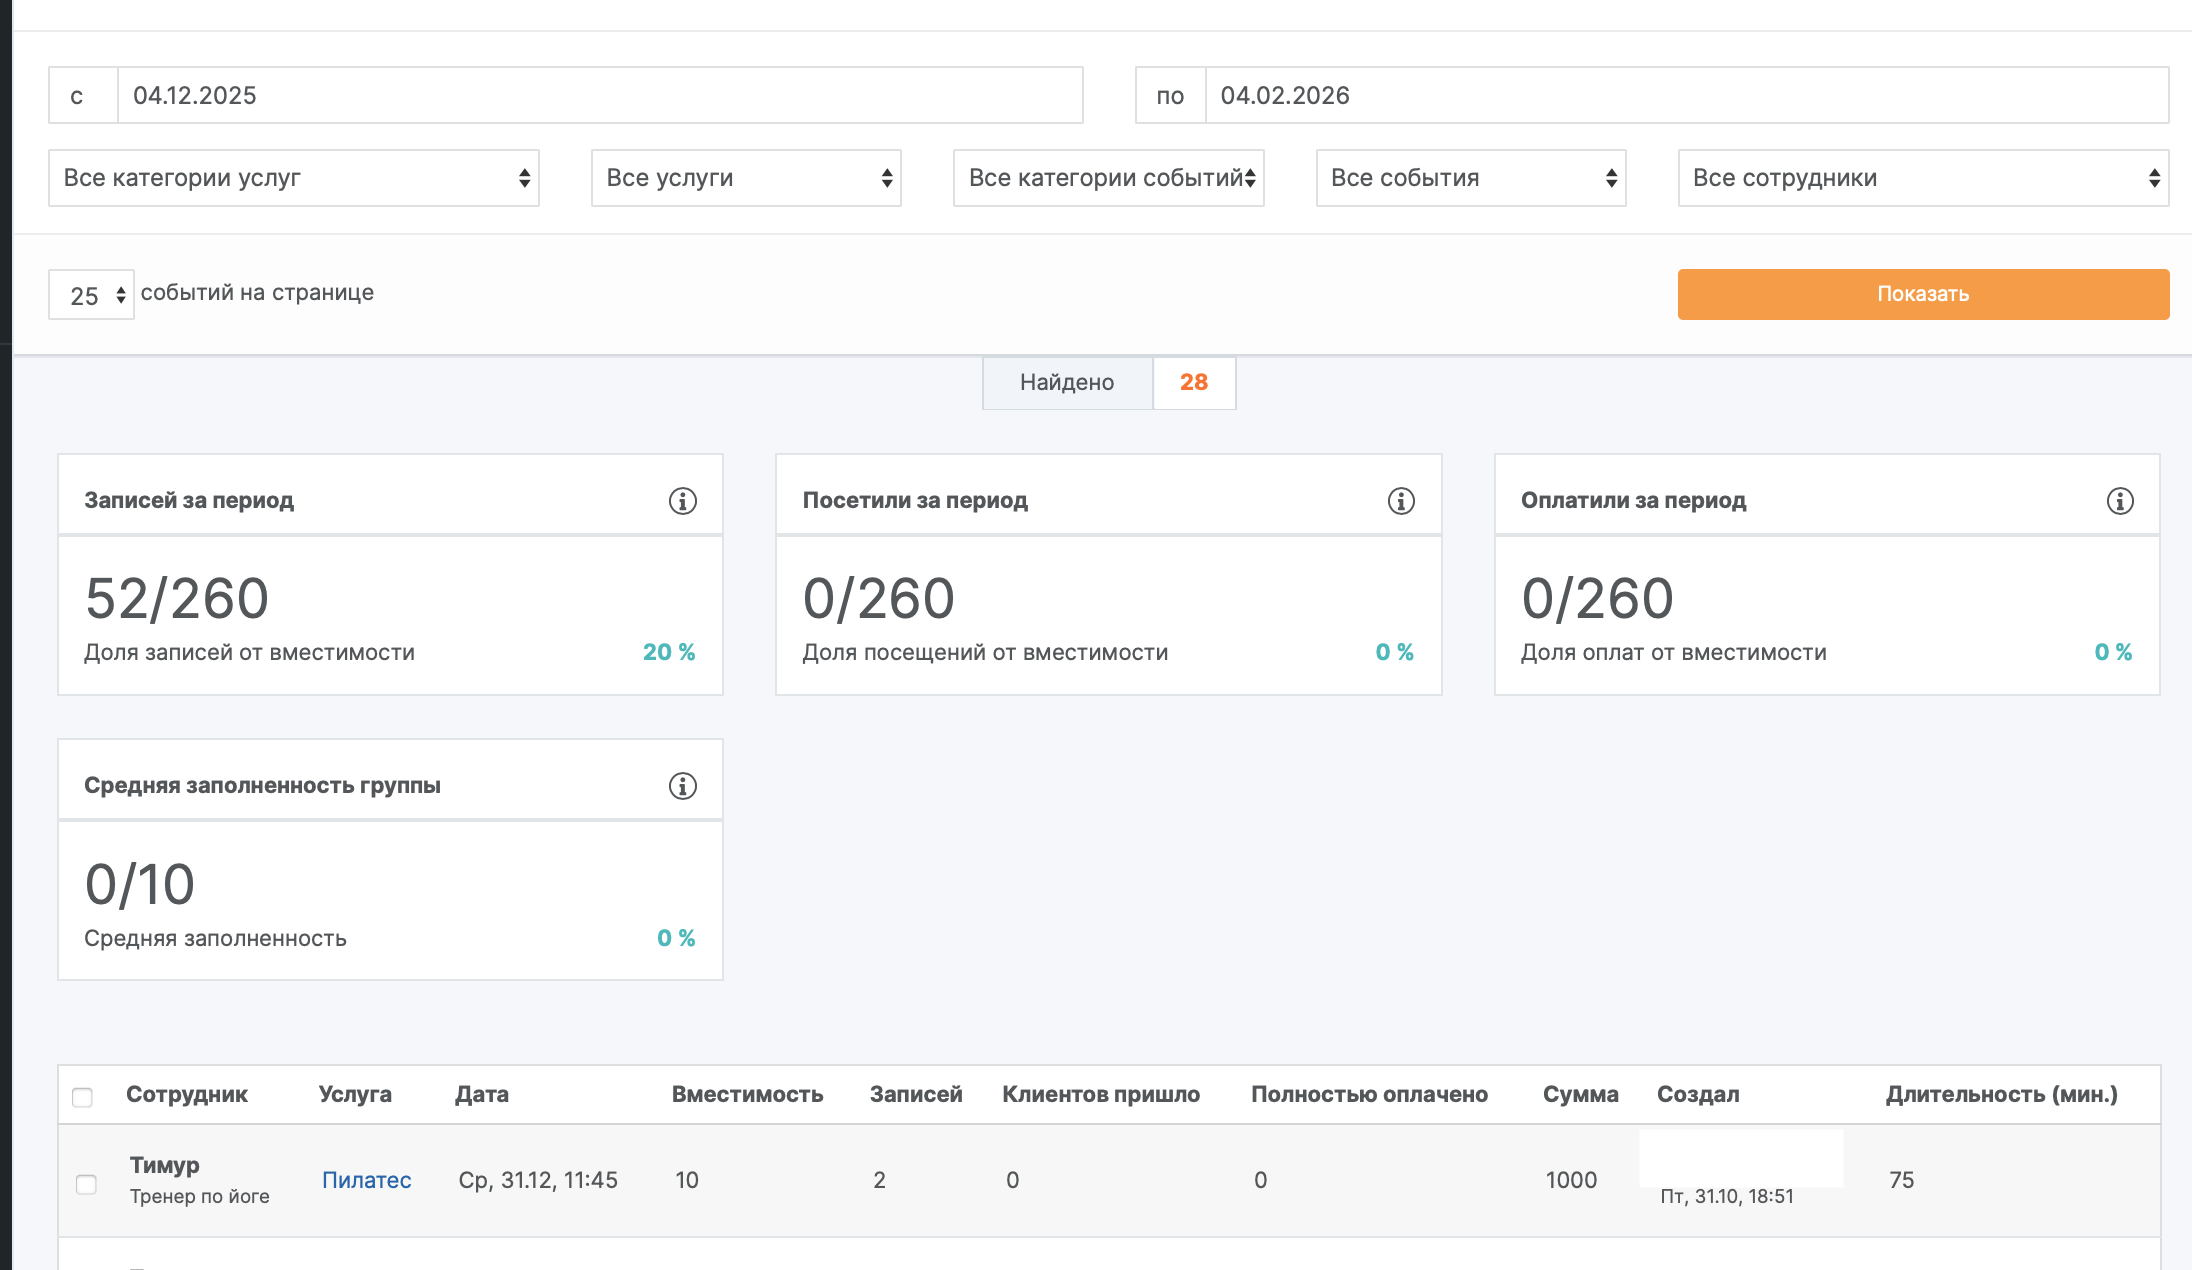Screen dimensions: 2192x1270
Task: Open the Все сотрудники dropdown
Action: (x=1922, y=178)
